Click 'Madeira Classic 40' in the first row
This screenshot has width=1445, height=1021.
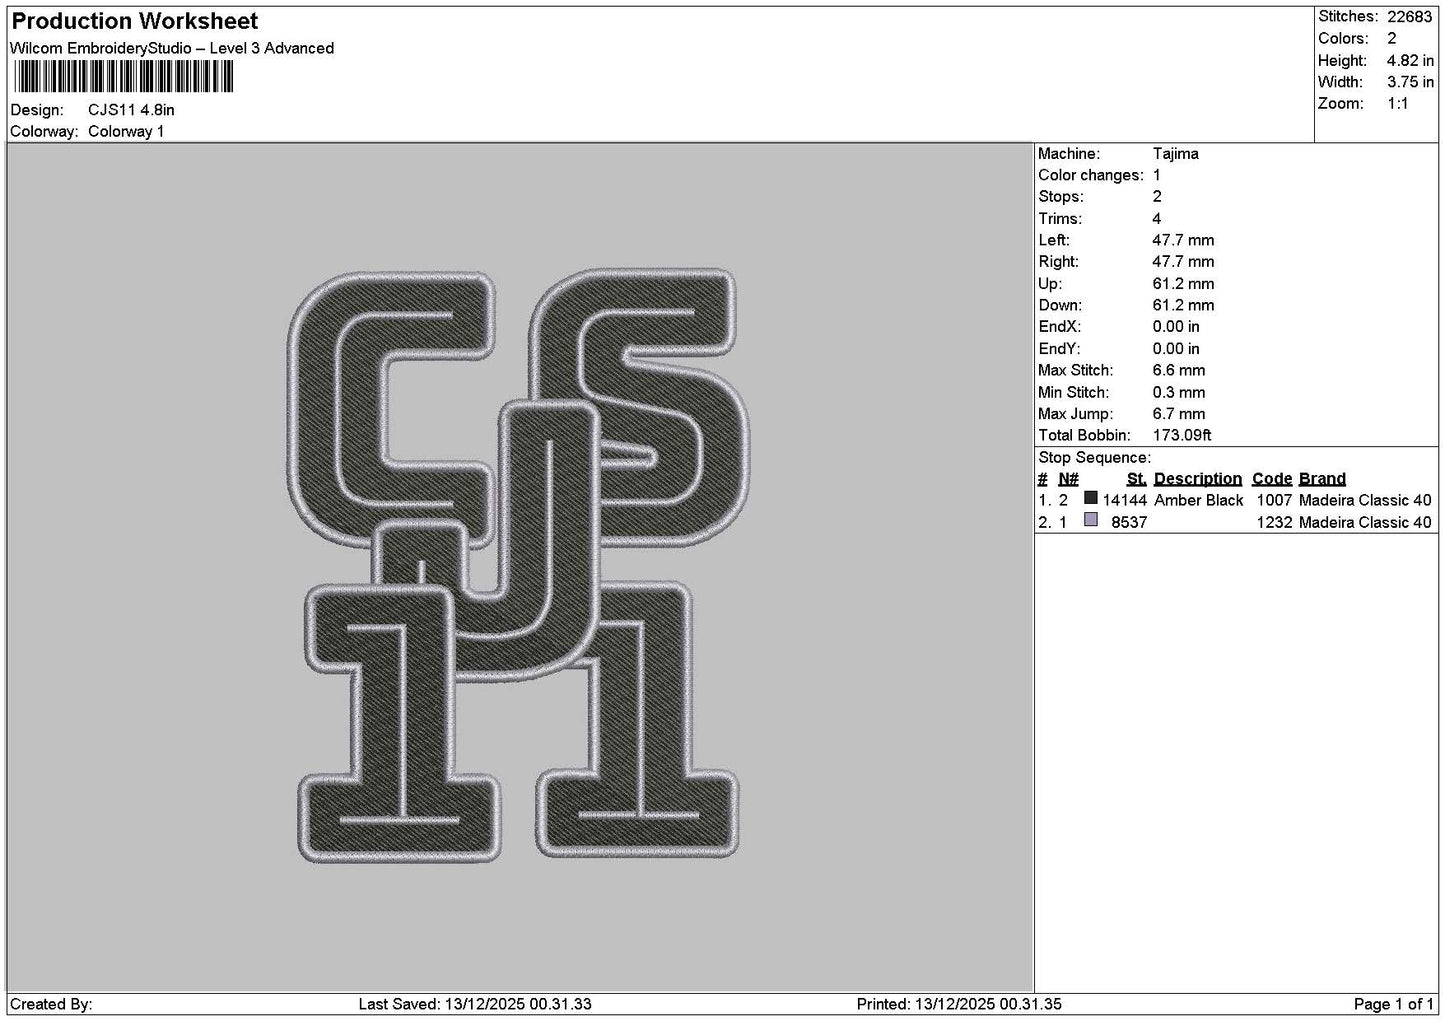tap(1365, 500)
